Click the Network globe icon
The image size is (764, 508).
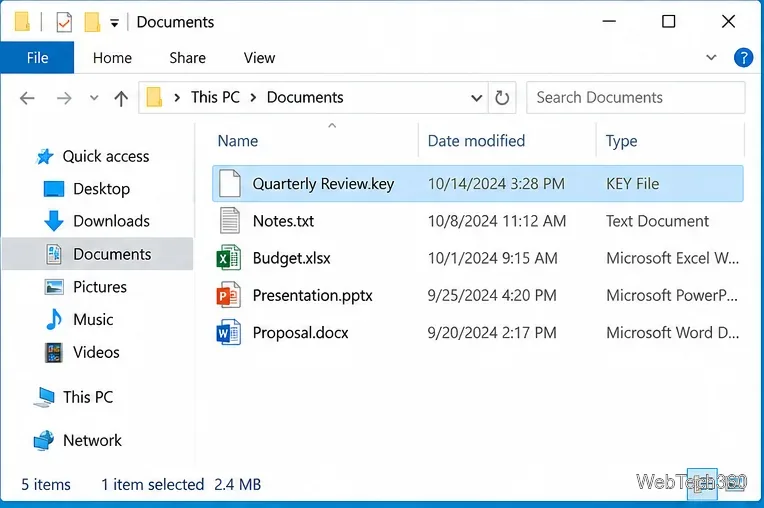(x=44, y=440)
